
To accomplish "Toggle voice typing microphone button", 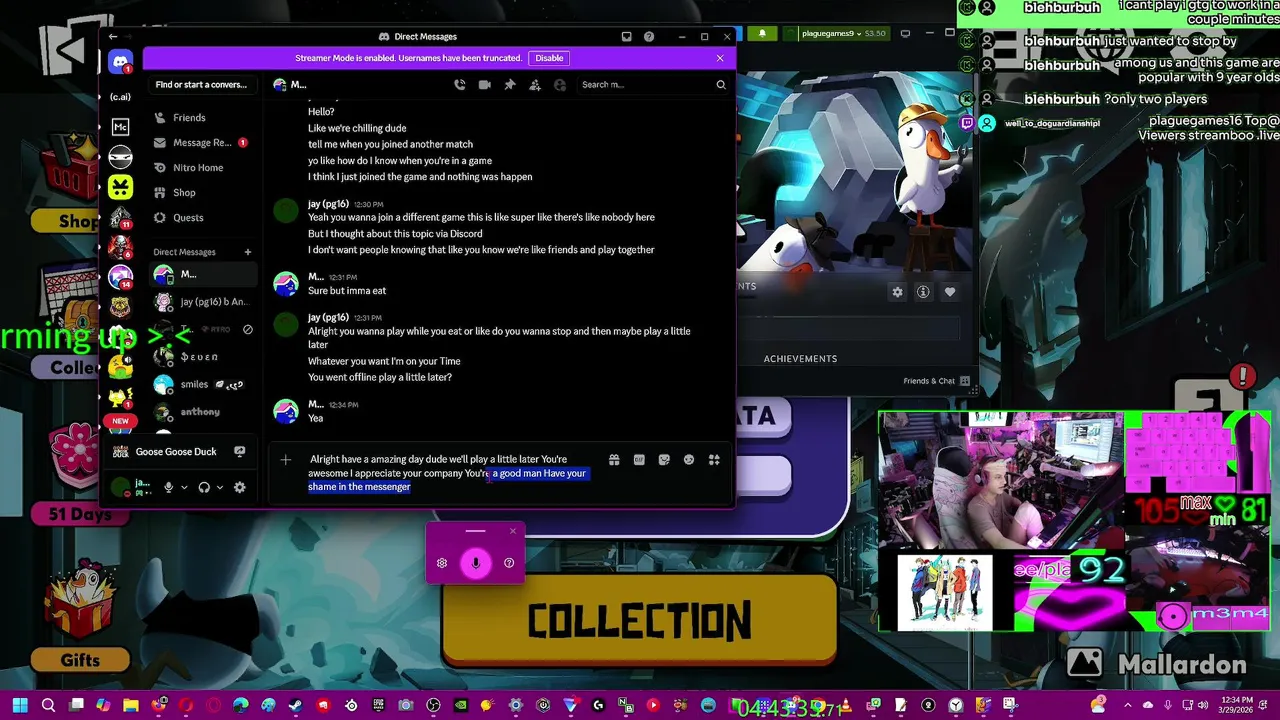I will tap(476, 563).
